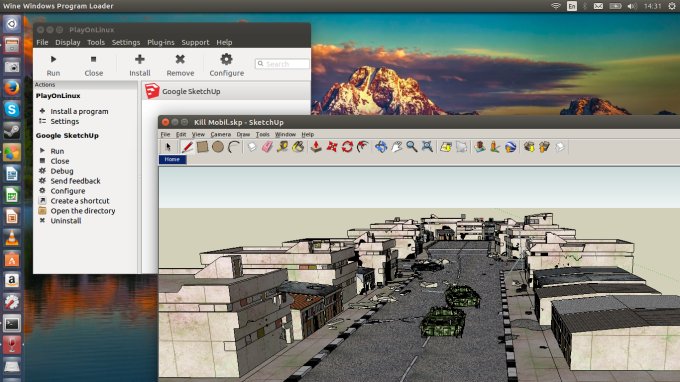
Task: Open the PlayOnLinux Display menu
Action: point(68,42)
